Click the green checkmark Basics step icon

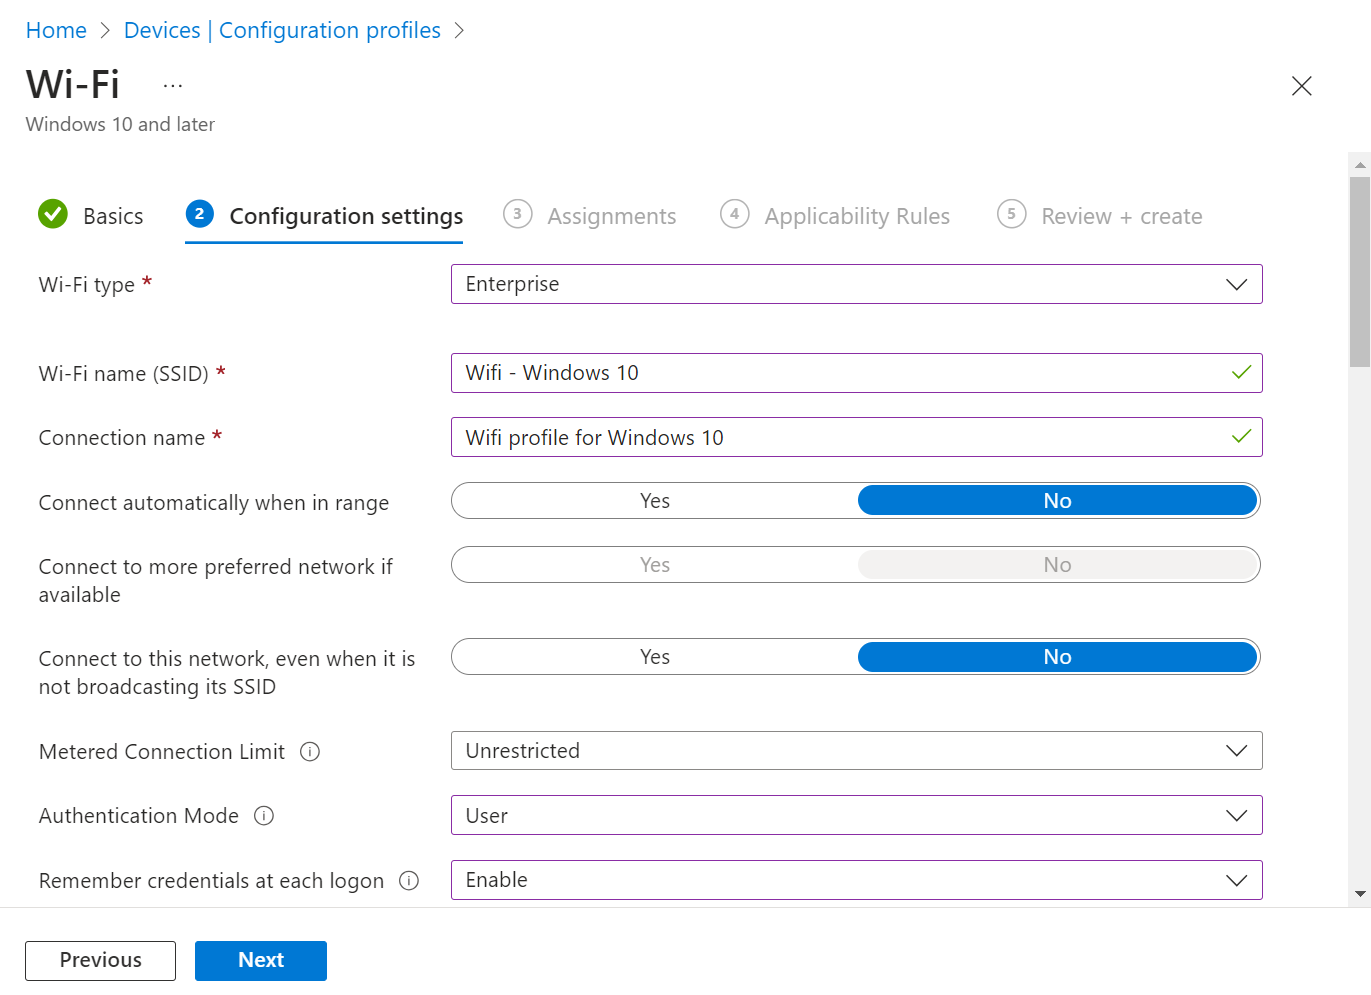[53, 214]
